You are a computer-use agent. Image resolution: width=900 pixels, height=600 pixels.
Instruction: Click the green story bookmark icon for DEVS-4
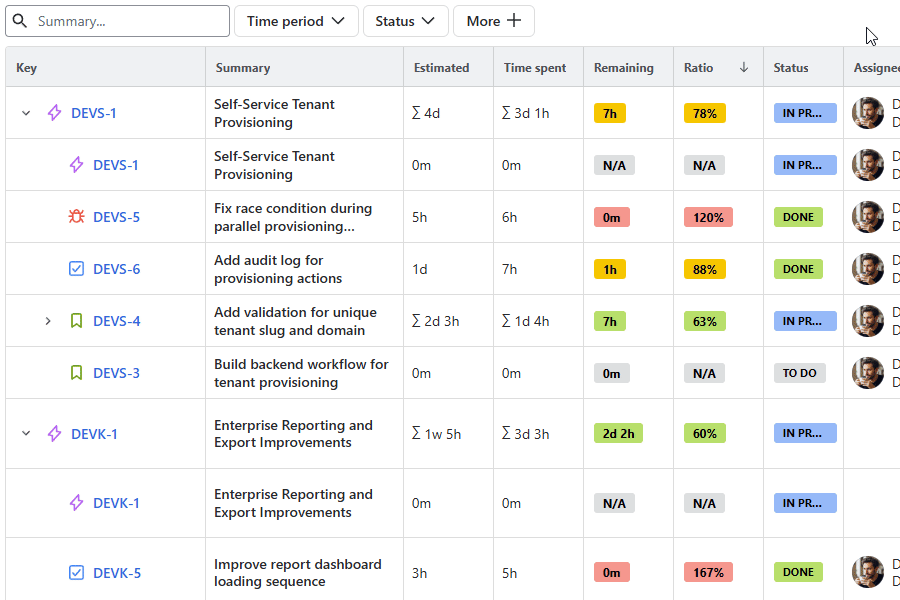point(77,321)
